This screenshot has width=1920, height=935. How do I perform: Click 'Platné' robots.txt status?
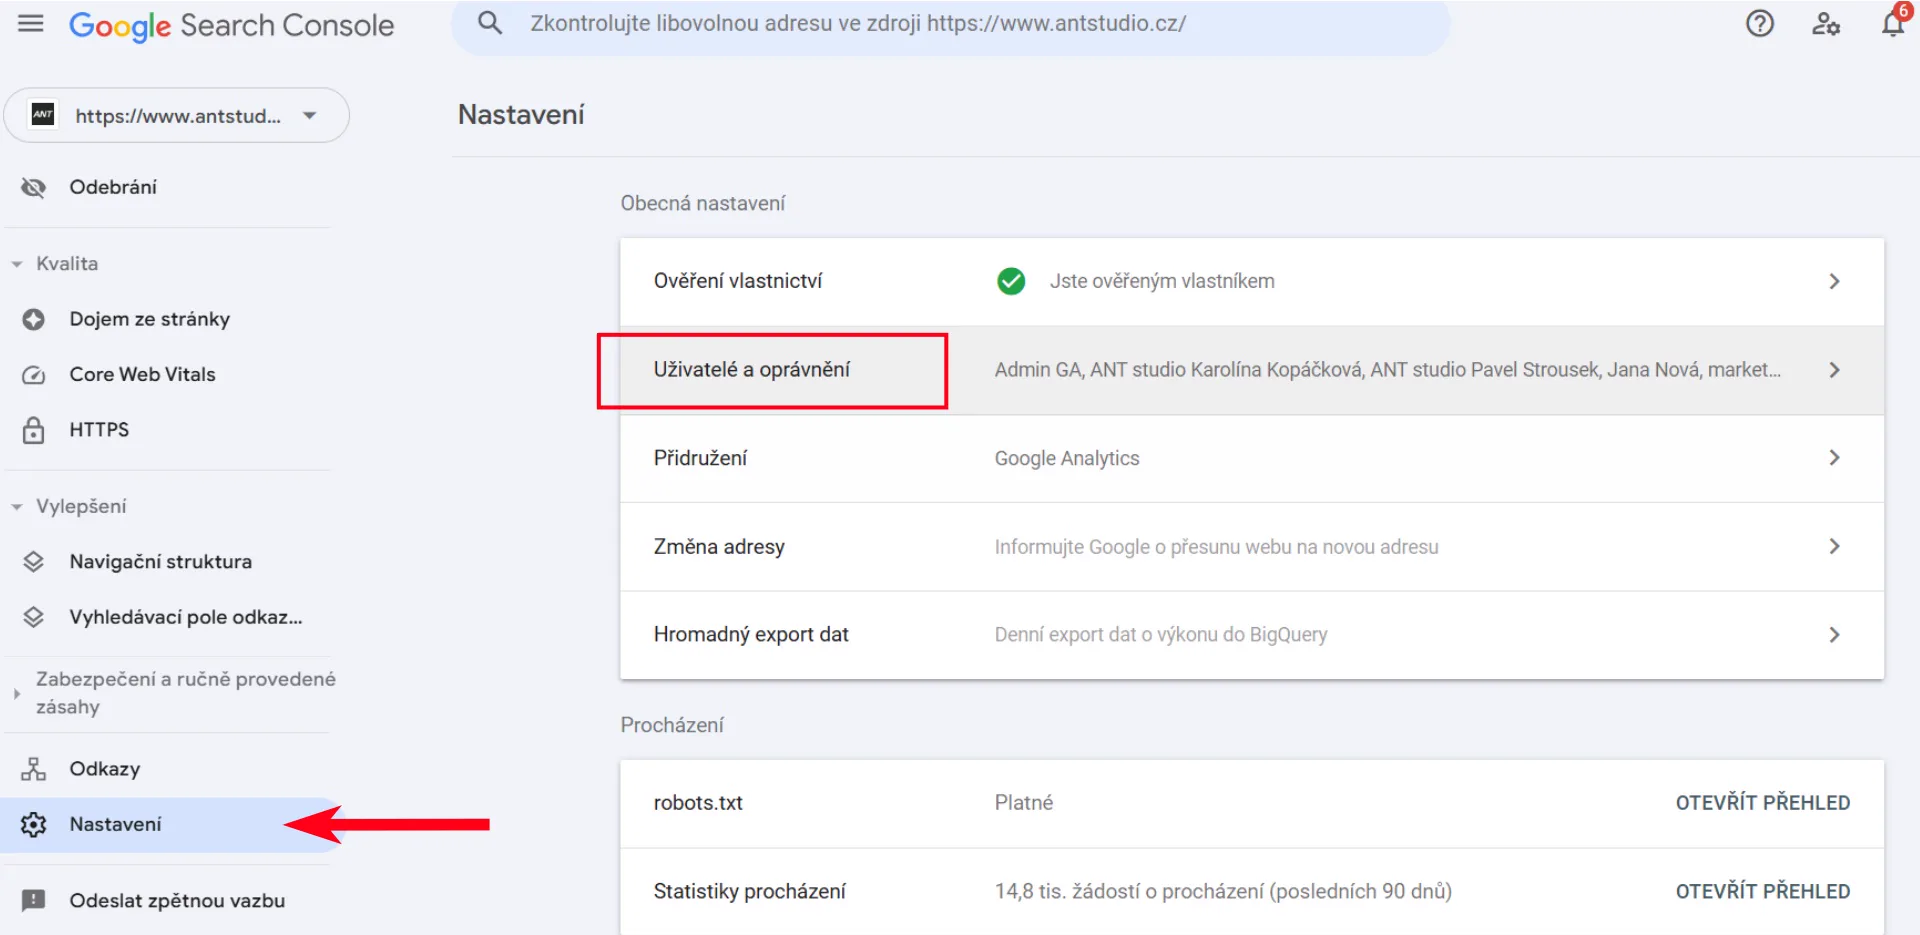tap(1024, 803)
